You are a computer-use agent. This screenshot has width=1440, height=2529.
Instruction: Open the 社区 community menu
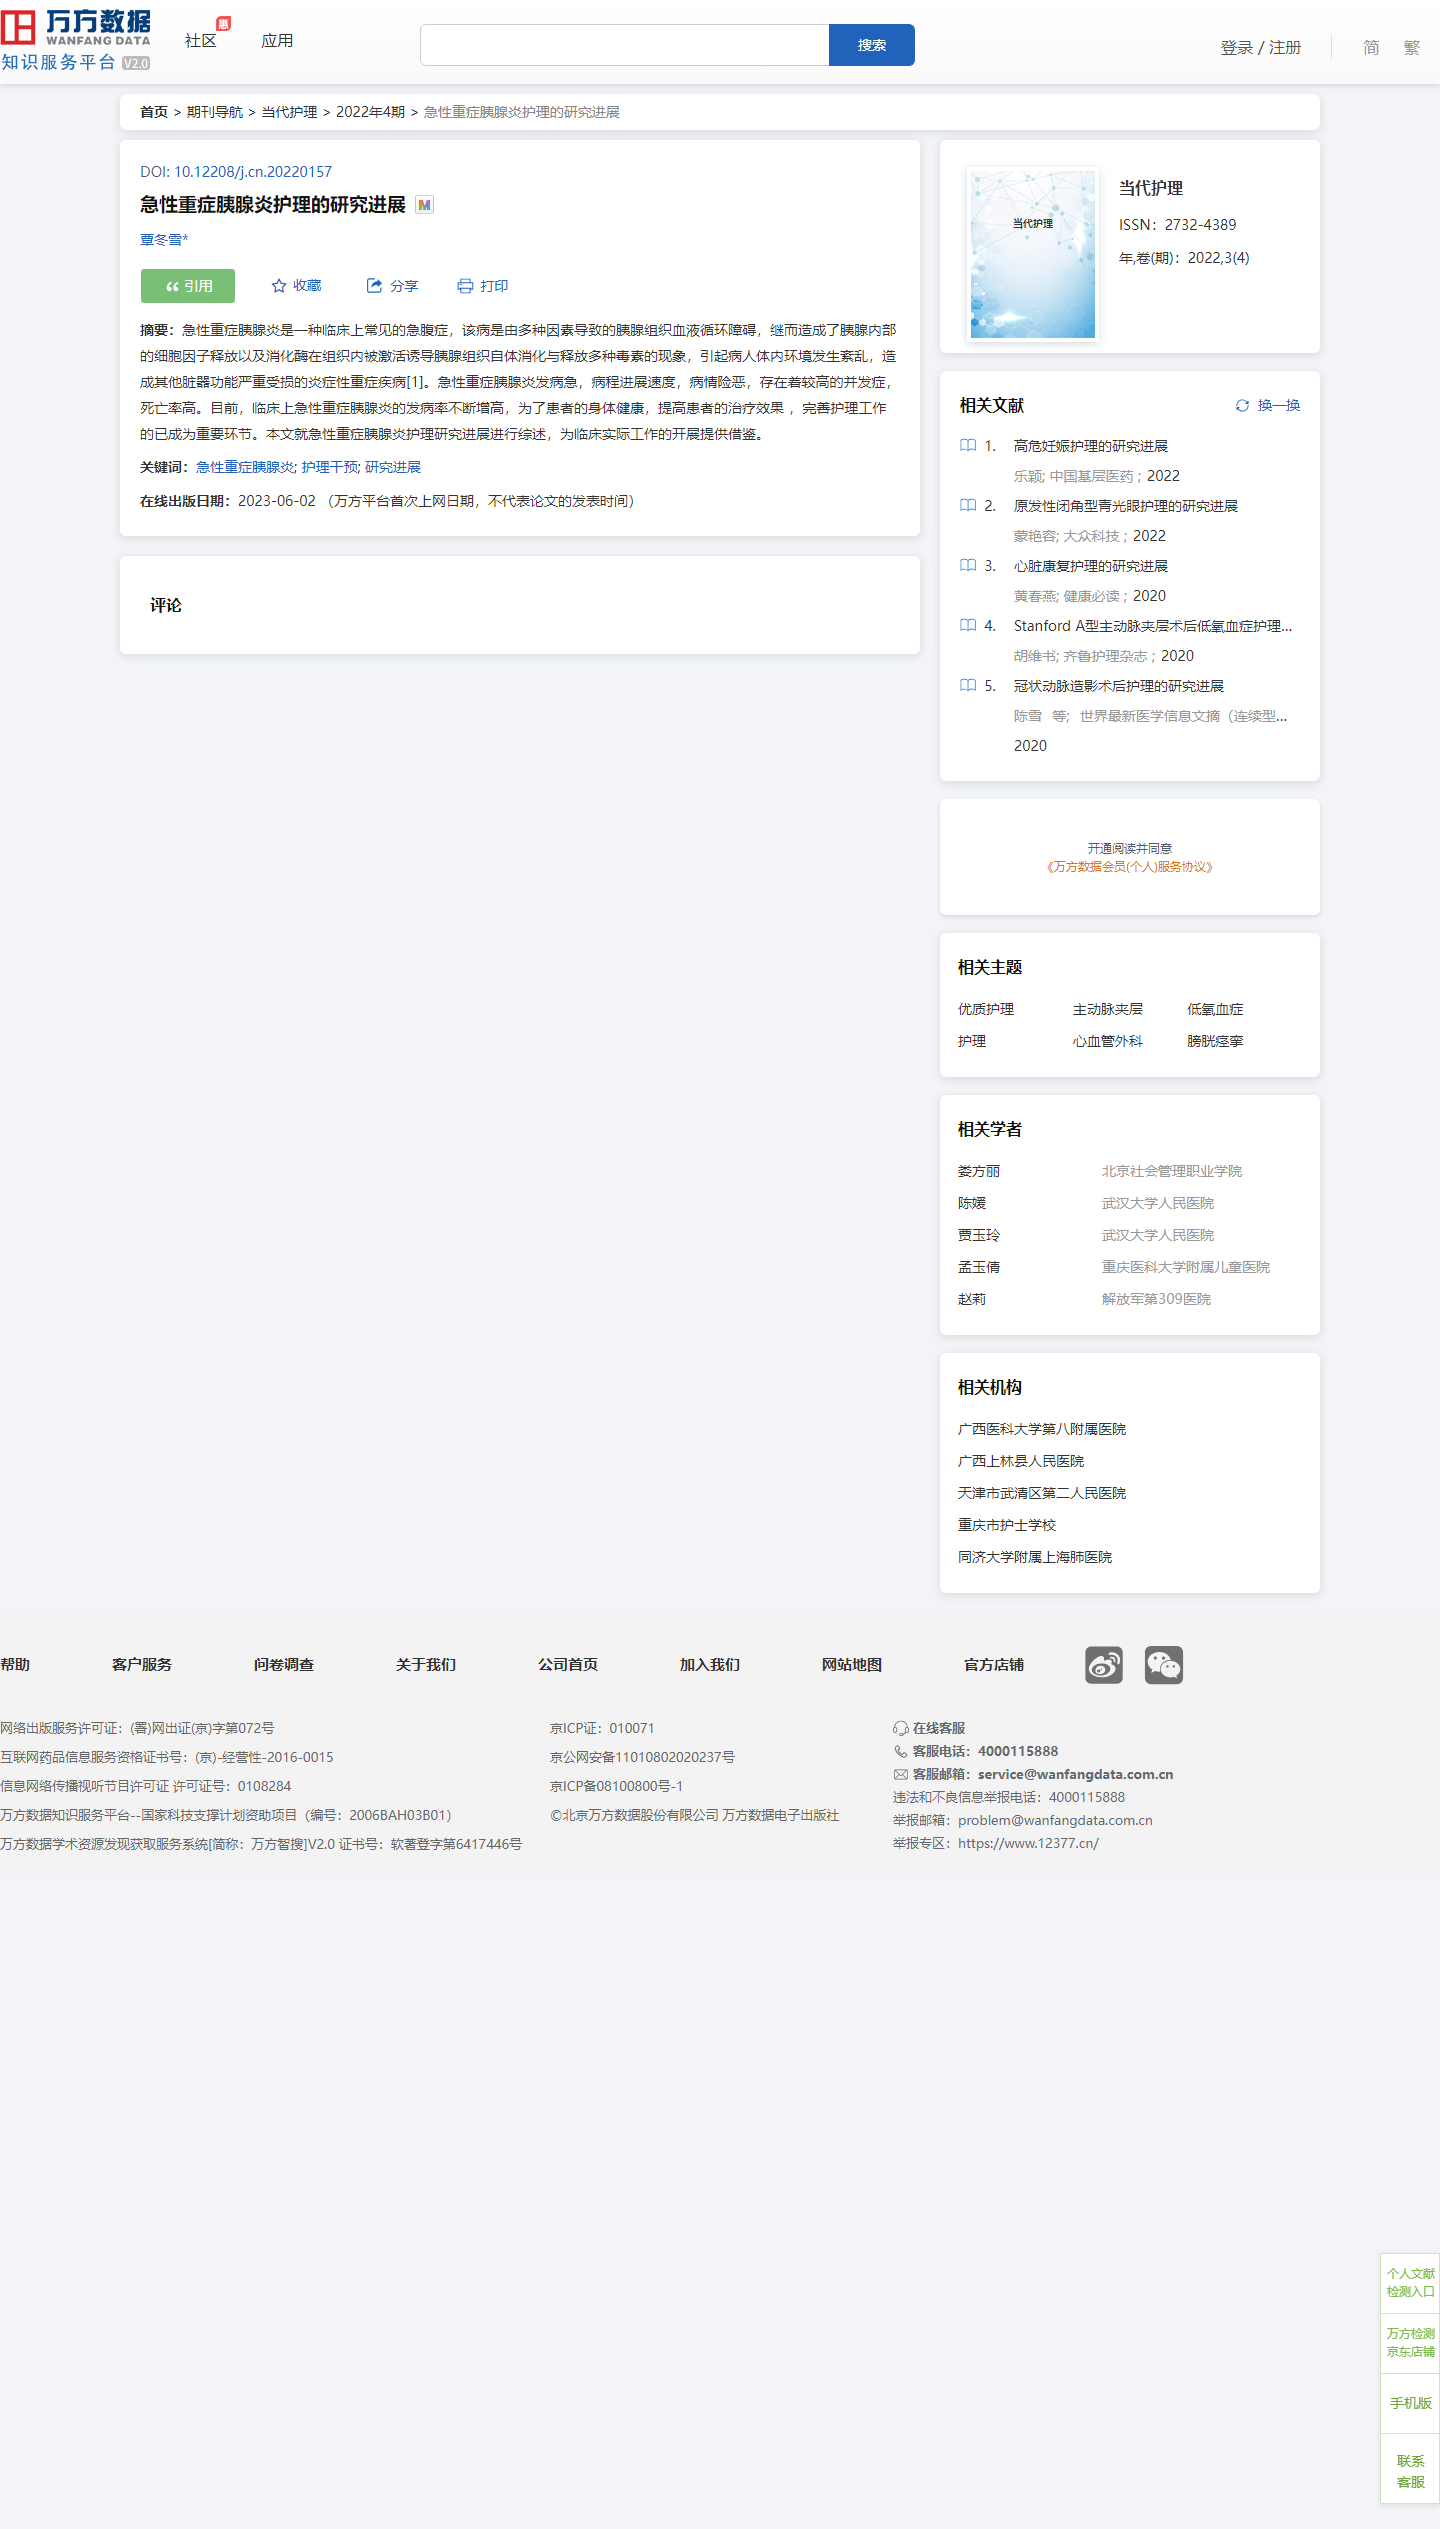[201, 41]
